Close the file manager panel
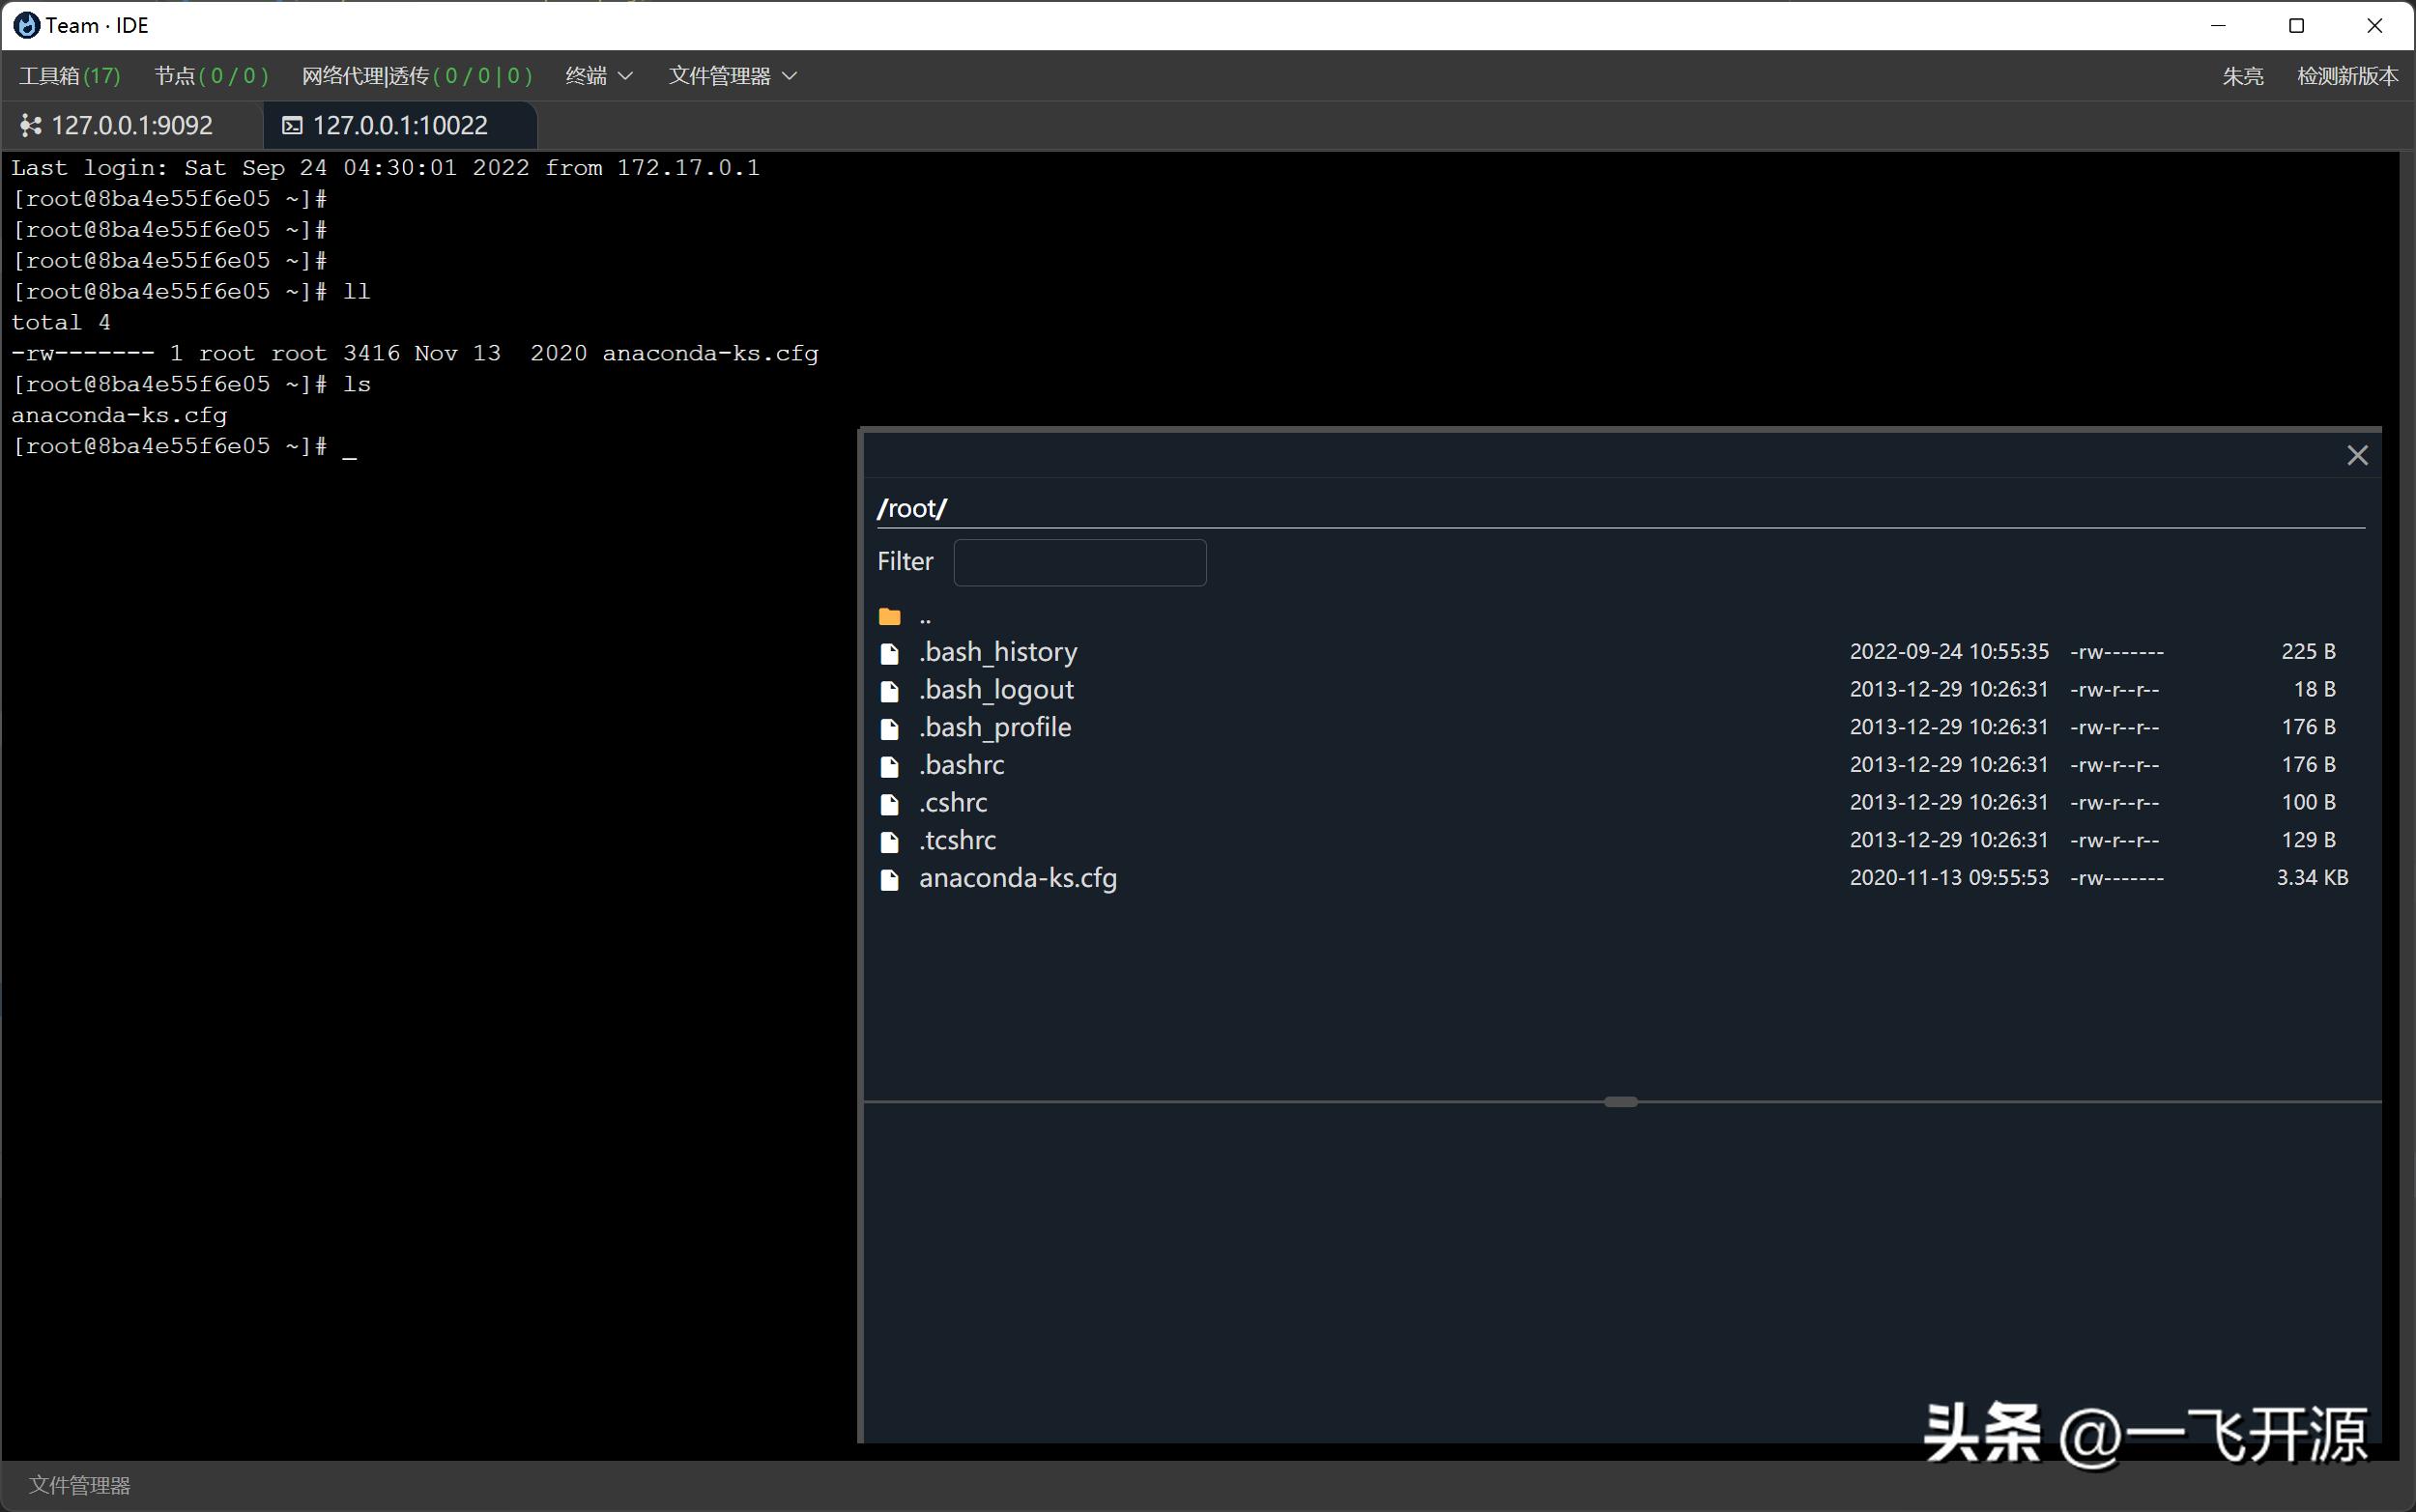The height and width of the screenshot is (1512, 2416). (x=2357, y=456)
